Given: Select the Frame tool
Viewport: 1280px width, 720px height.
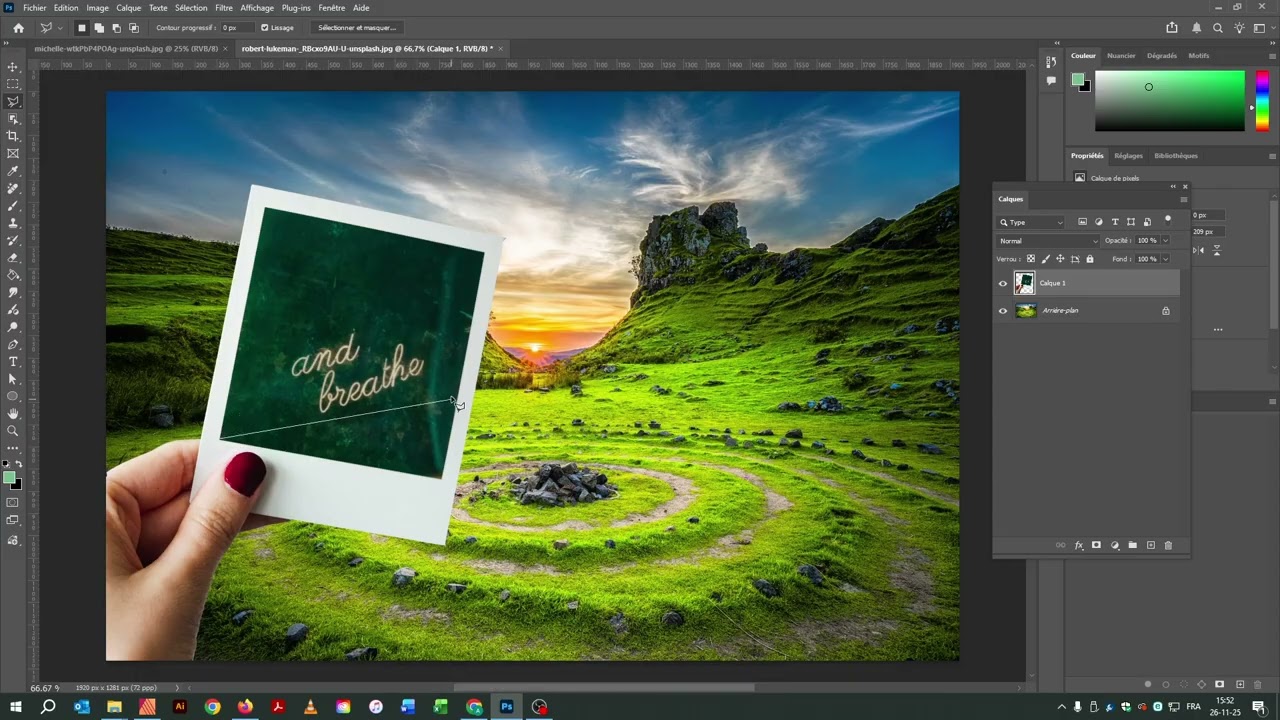Looking at the screenshot, I should click(x=13, y=153).
